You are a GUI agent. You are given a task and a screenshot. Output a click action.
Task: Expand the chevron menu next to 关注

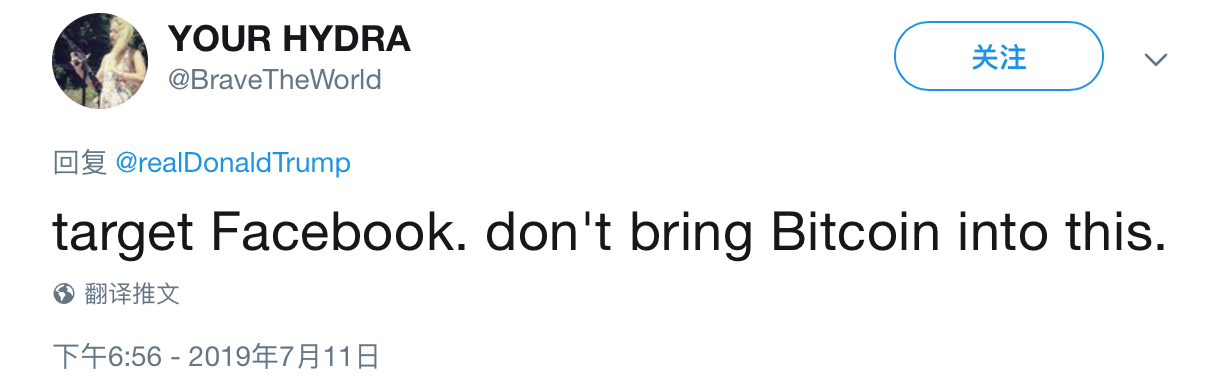[1156, 60]
